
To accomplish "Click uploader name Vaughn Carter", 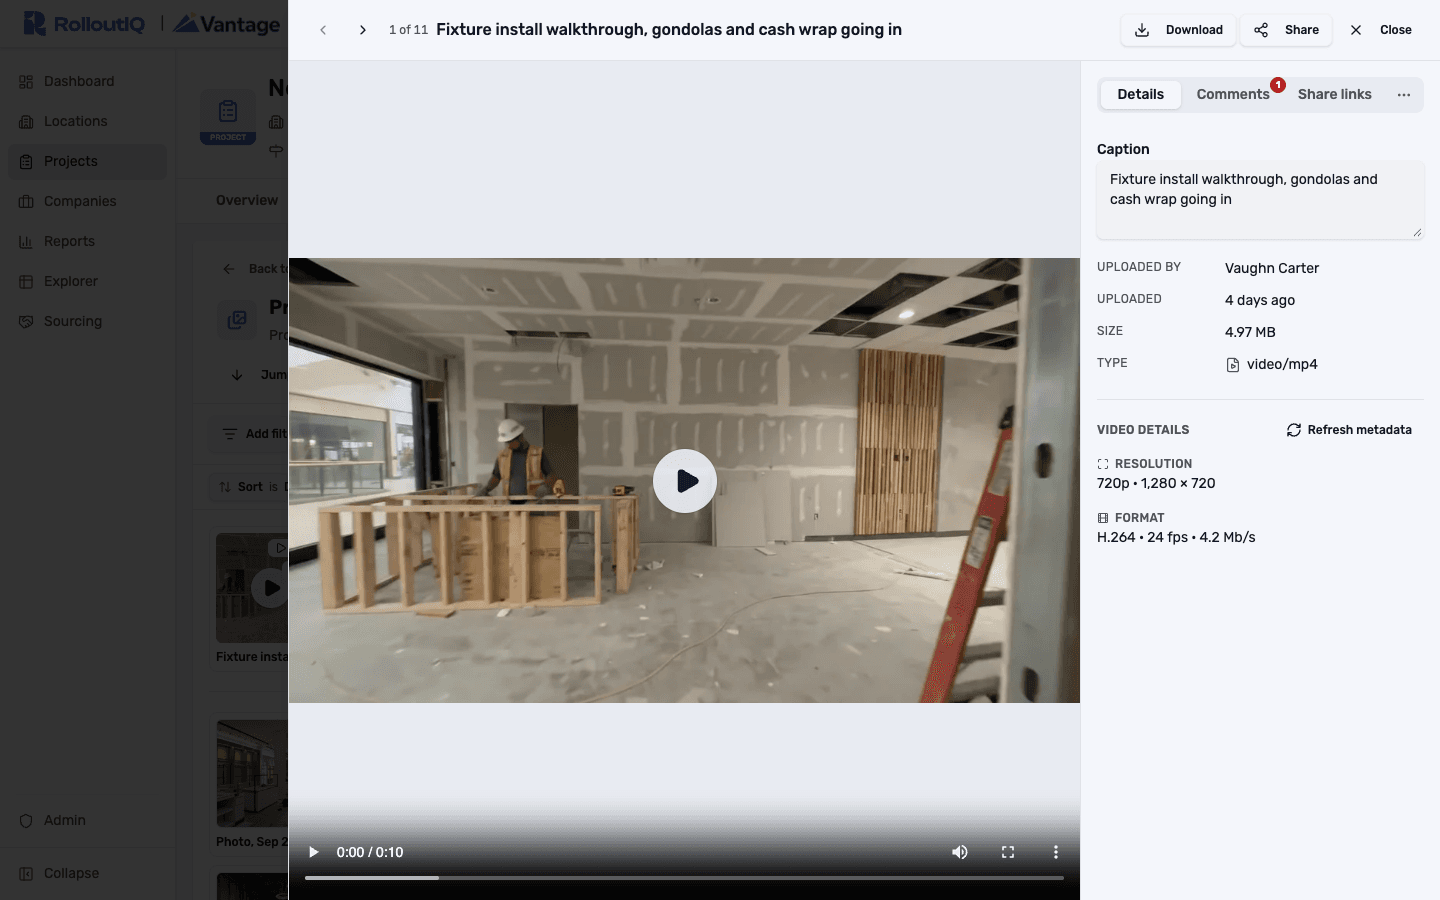I will [1272, 268].
